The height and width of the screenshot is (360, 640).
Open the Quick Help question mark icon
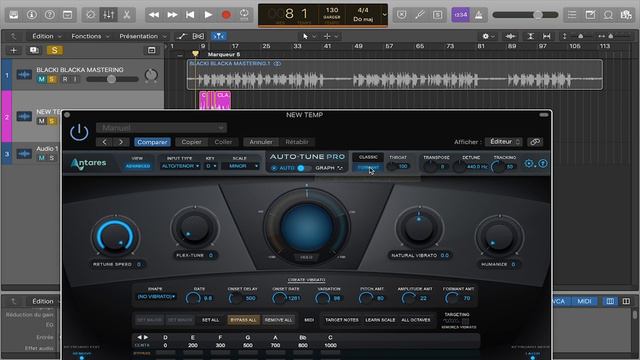pos(49,15)
